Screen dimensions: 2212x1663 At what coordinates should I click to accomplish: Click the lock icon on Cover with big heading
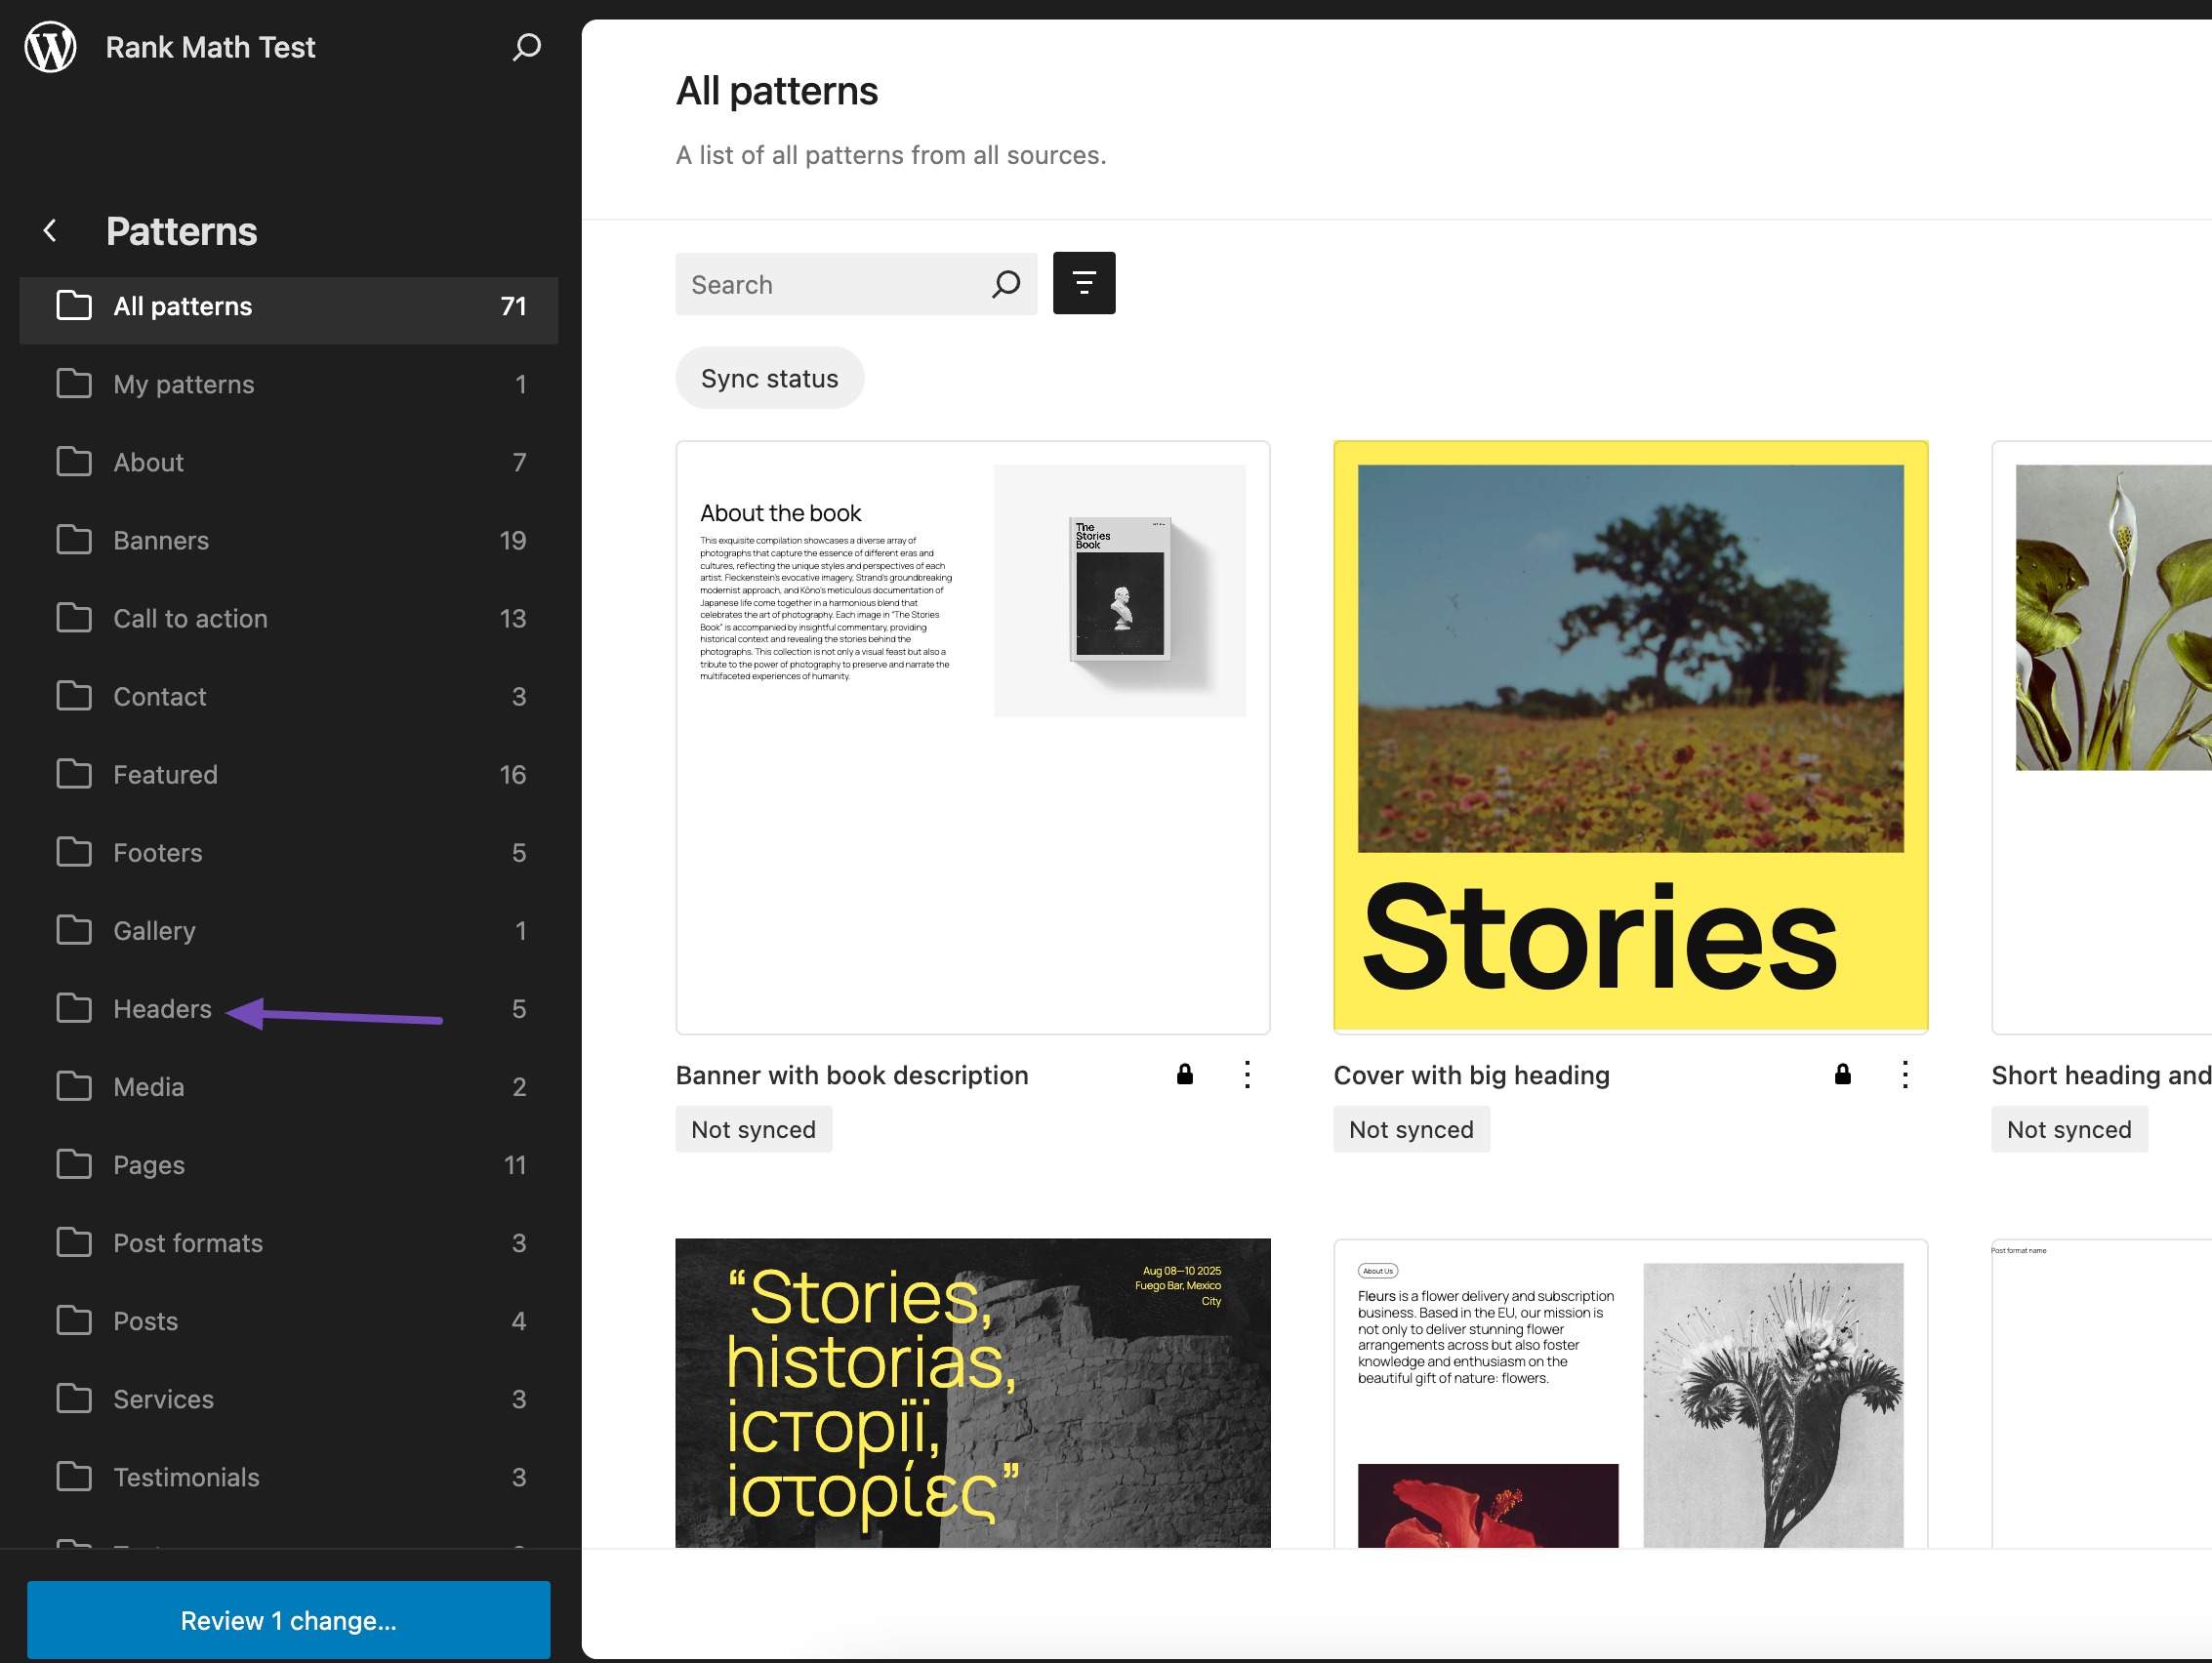1843,1074
